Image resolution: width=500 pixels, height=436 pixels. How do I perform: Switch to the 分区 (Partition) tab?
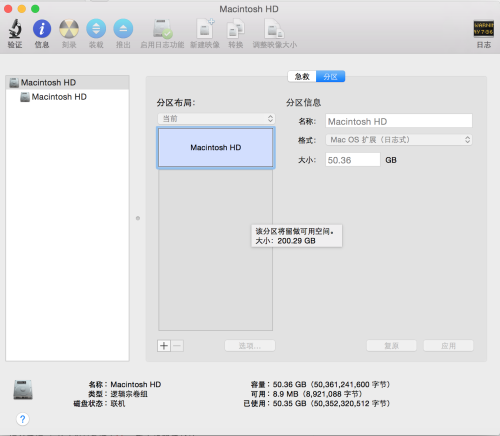[330, 76]
